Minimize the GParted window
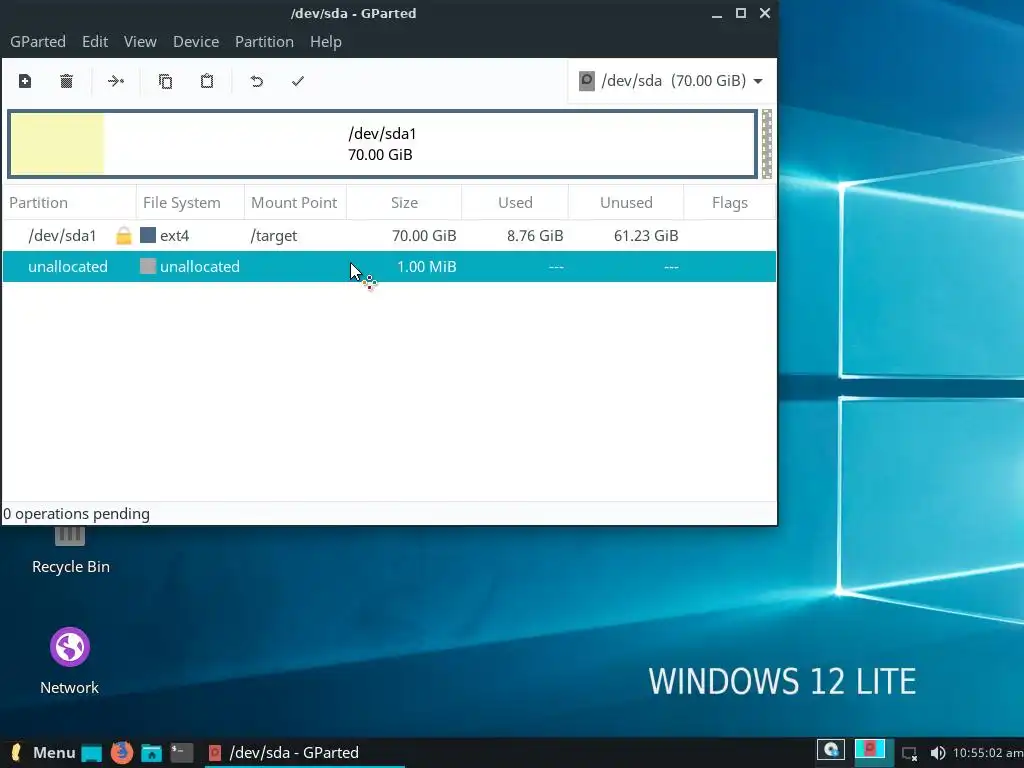The width and height of the screenshot is (1024, 768). (x=717, y=14)
